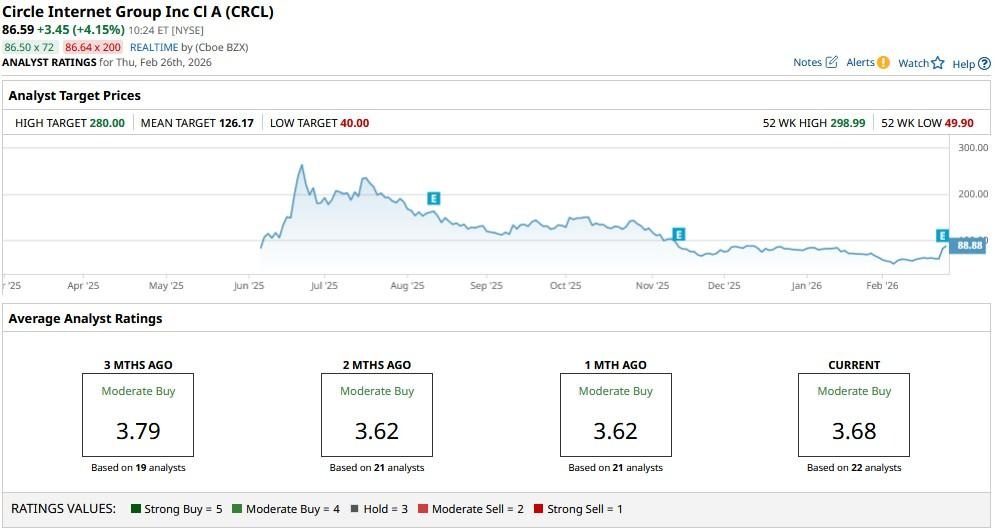Click the 200.00 price axis label
The width and height of the screenshot is (995, 529).
[x=973, y=193]
